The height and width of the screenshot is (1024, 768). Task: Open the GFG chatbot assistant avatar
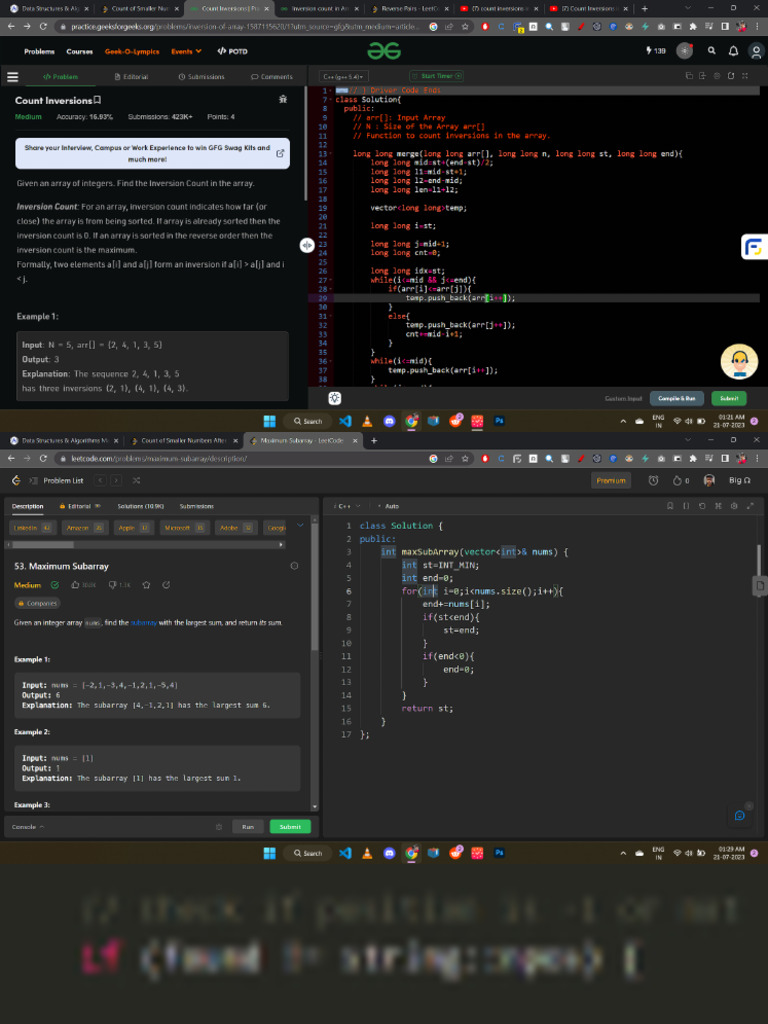pyautogui.click(x=739, y=361)
